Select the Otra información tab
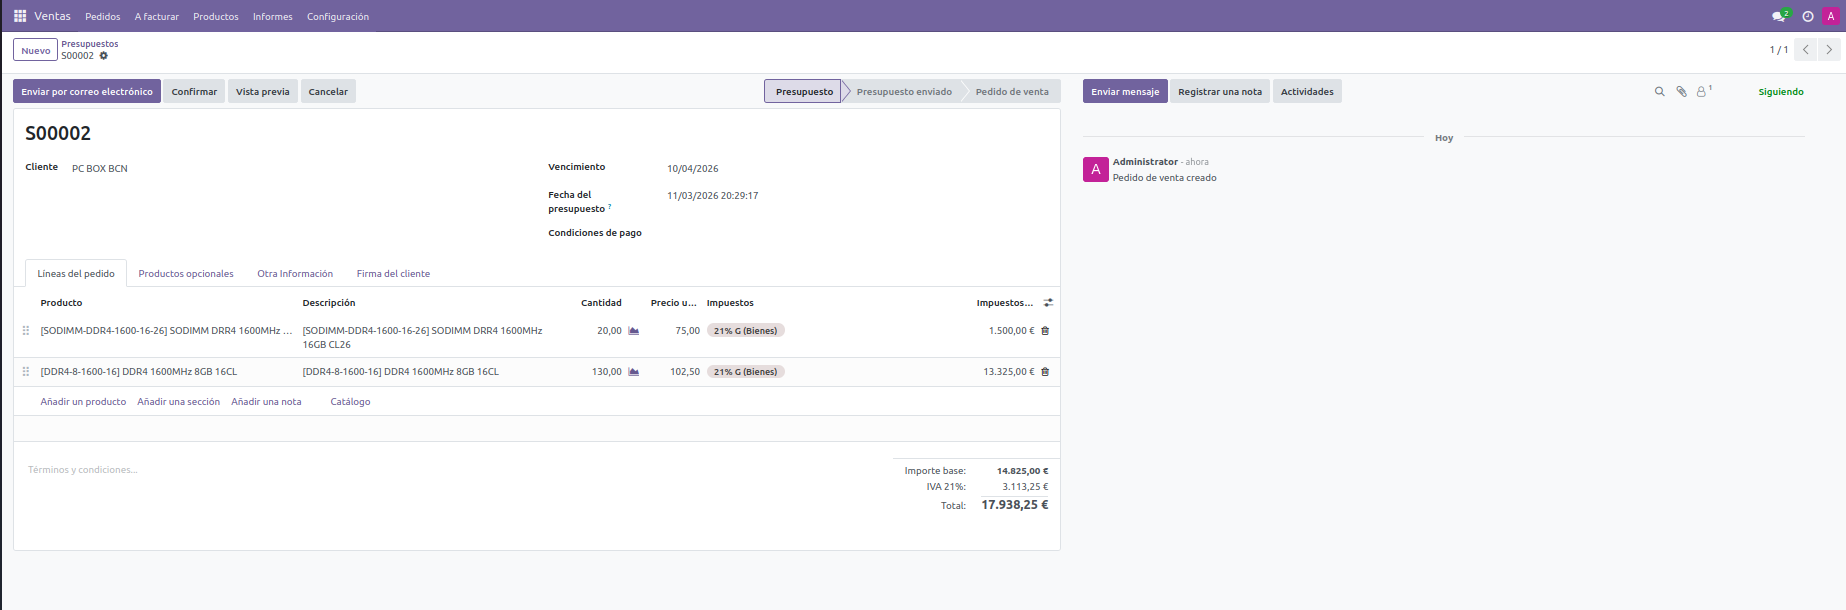Screen dimensions: 1846x610 tap(295, 274)
